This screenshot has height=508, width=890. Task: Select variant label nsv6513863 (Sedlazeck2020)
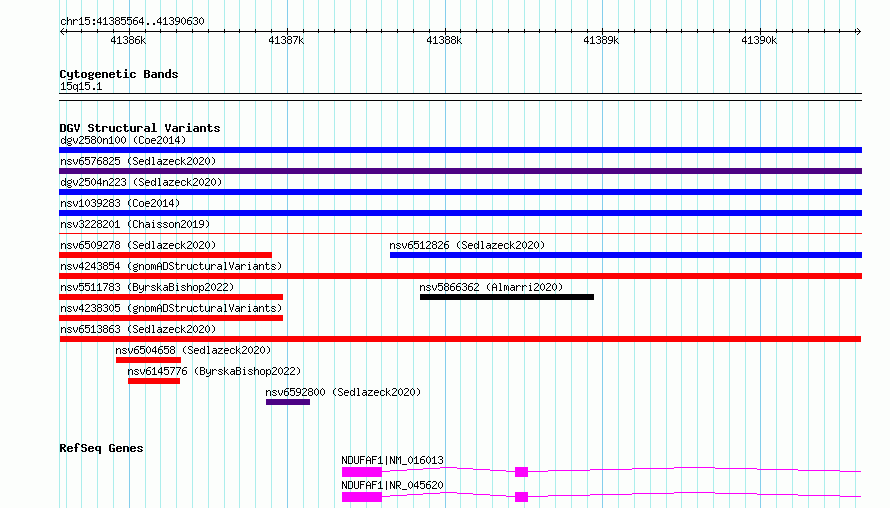[x=138, y=329]
